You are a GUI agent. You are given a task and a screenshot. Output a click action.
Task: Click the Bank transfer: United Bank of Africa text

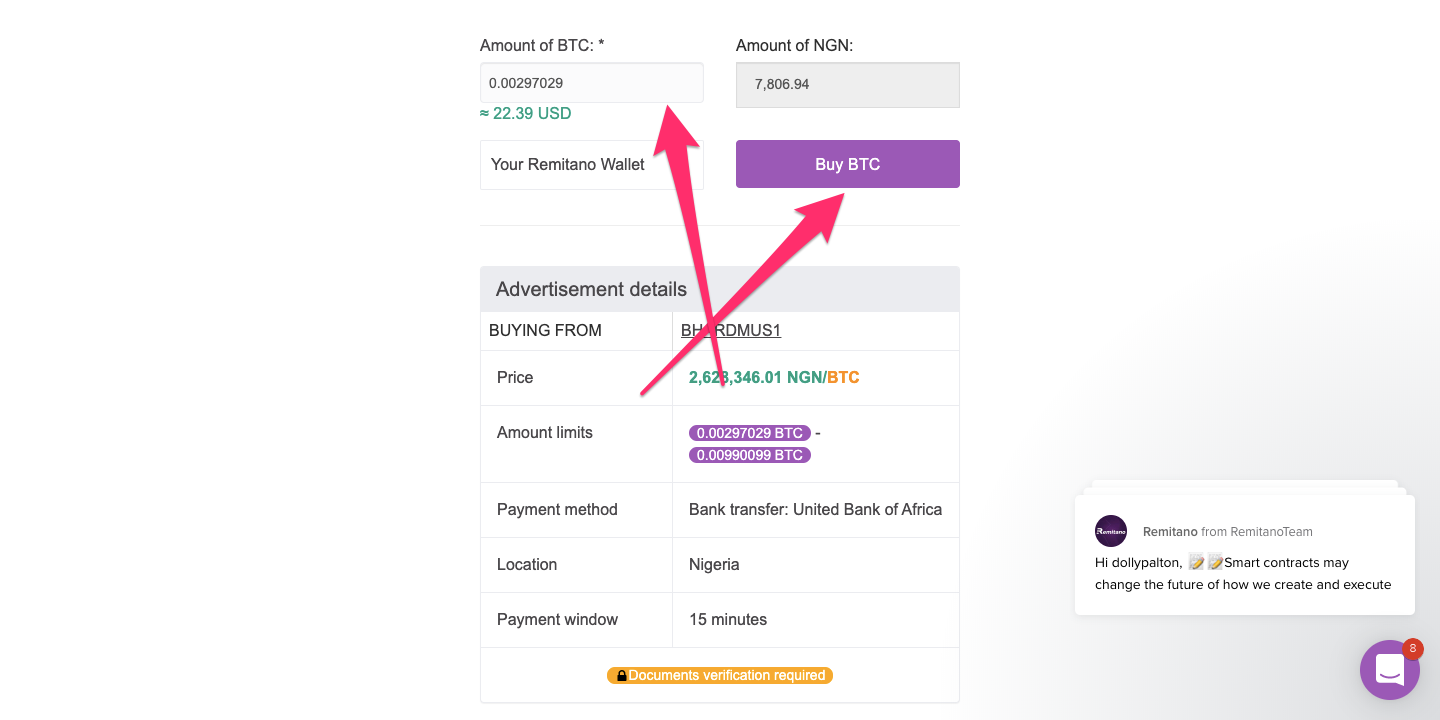[x=816, y=510]
